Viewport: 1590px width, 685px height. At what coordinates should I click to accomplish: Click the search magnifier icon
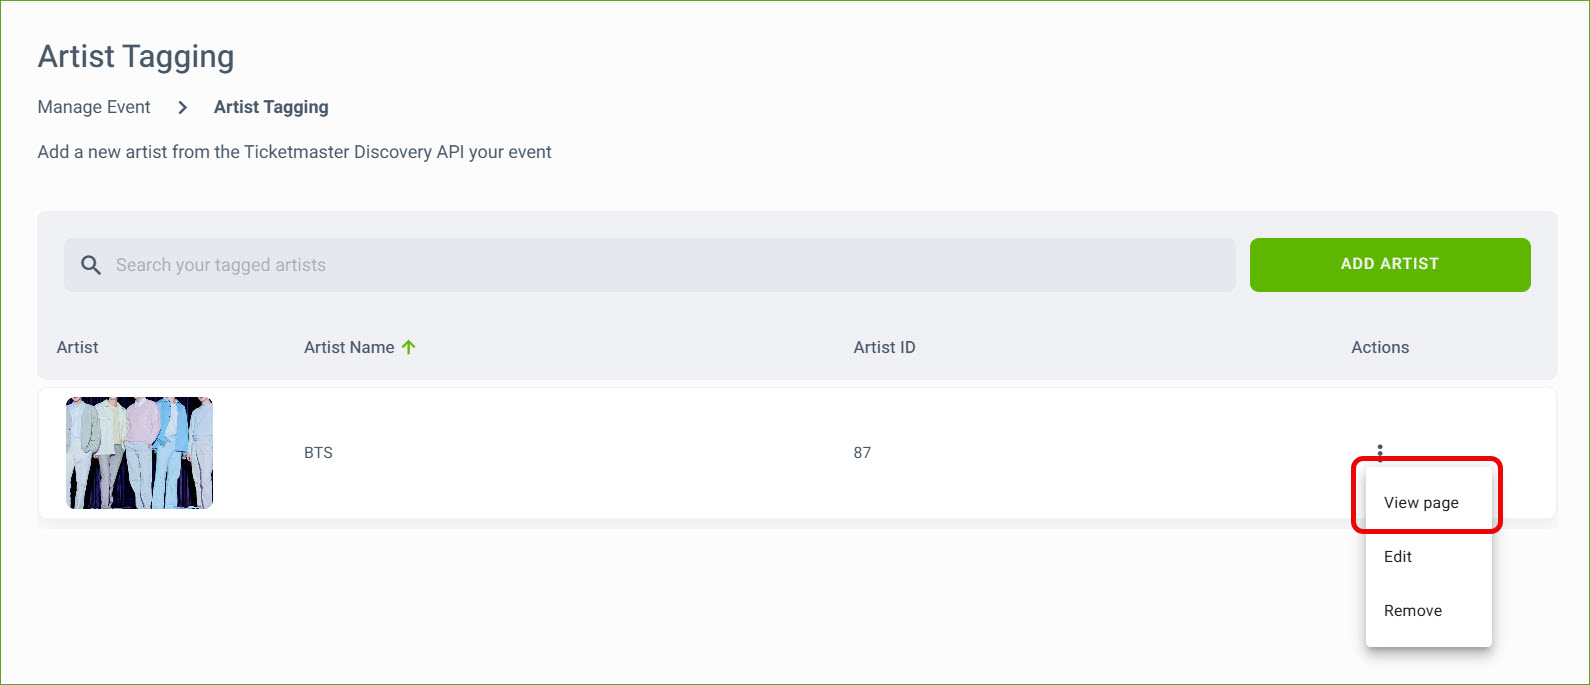click(91, 265)
